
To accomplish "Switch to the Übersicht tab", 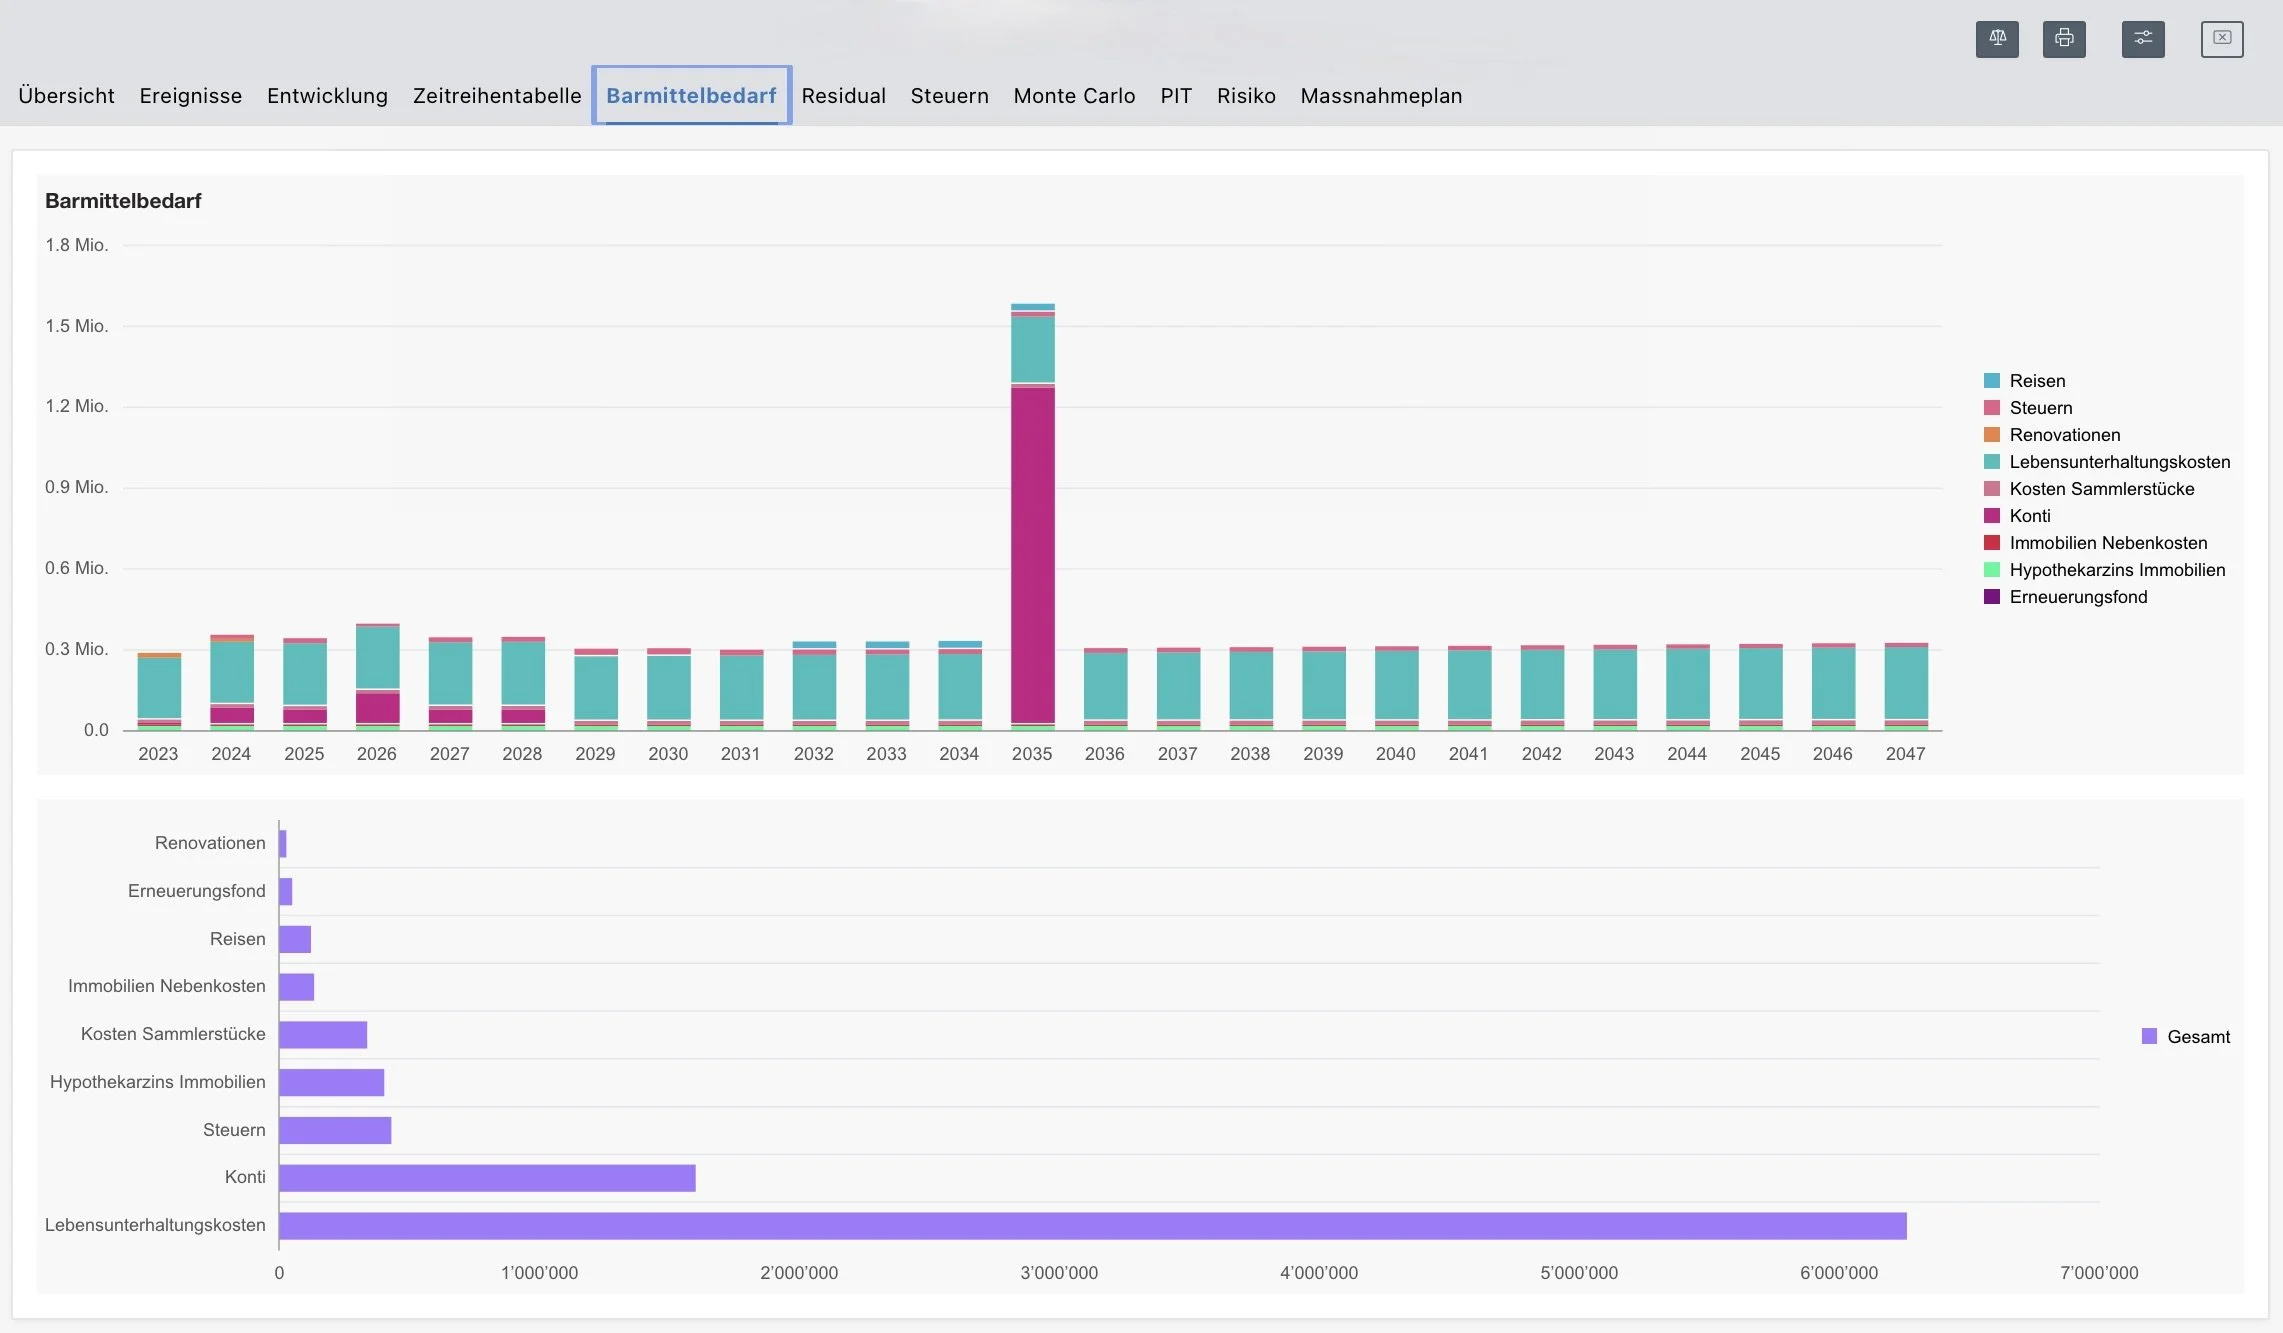I will coord(66,96).
